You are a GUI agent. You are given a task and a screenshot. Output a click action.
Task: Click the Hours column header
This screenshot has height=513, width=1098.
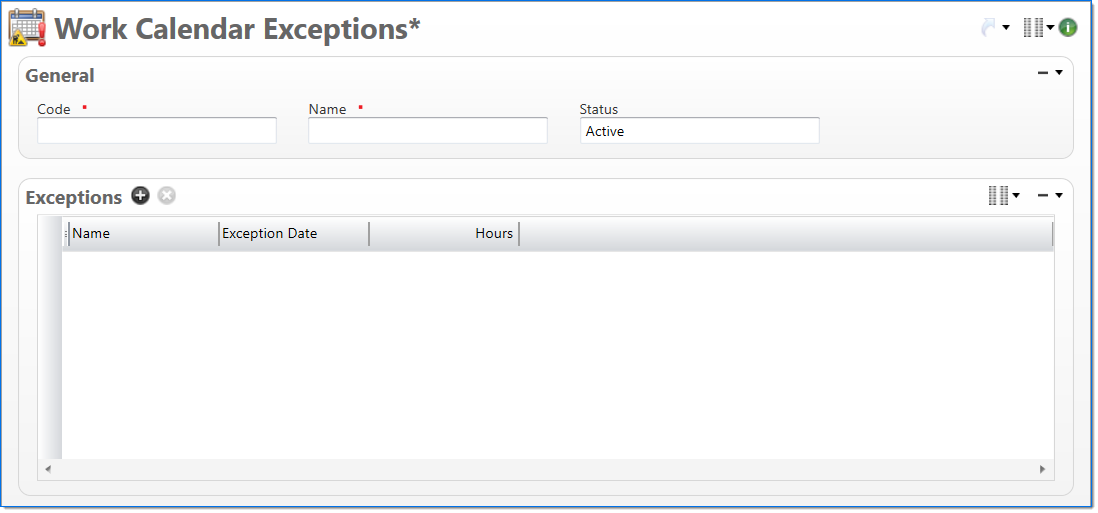(x=444, y=234)
